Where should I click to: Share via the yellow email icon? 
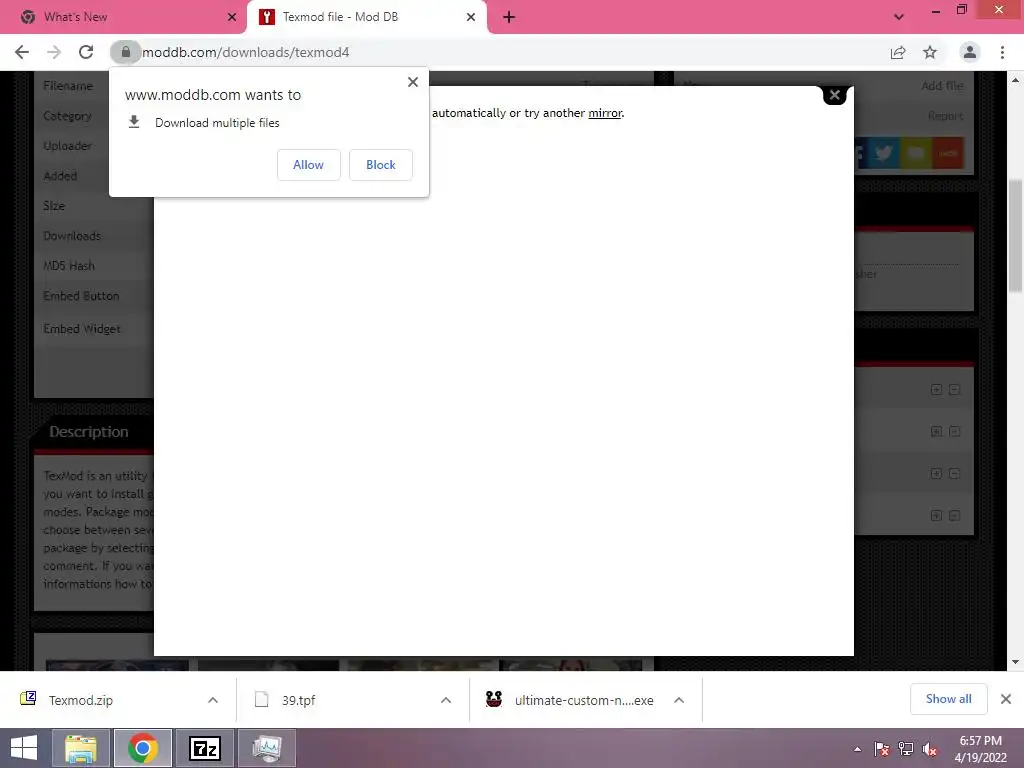coord(916,153)
